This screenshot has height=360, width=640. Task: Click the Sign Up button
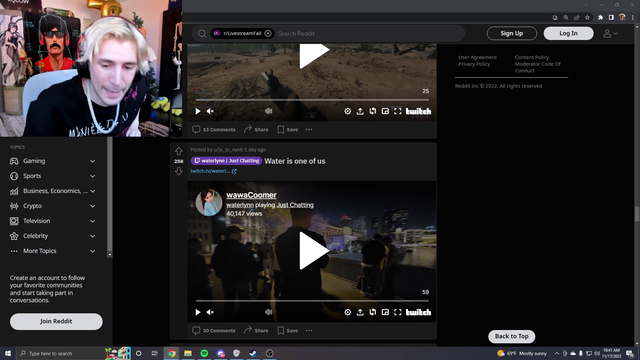(511, 33)
